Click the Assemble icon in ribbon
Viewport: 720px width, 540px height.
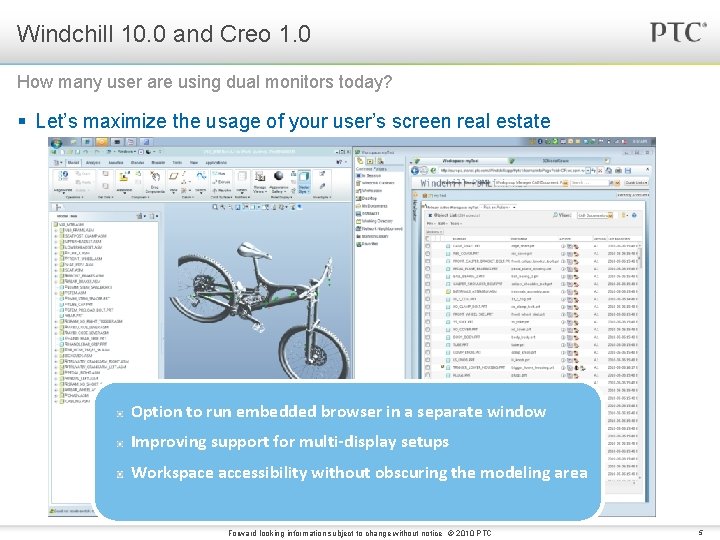124,178
